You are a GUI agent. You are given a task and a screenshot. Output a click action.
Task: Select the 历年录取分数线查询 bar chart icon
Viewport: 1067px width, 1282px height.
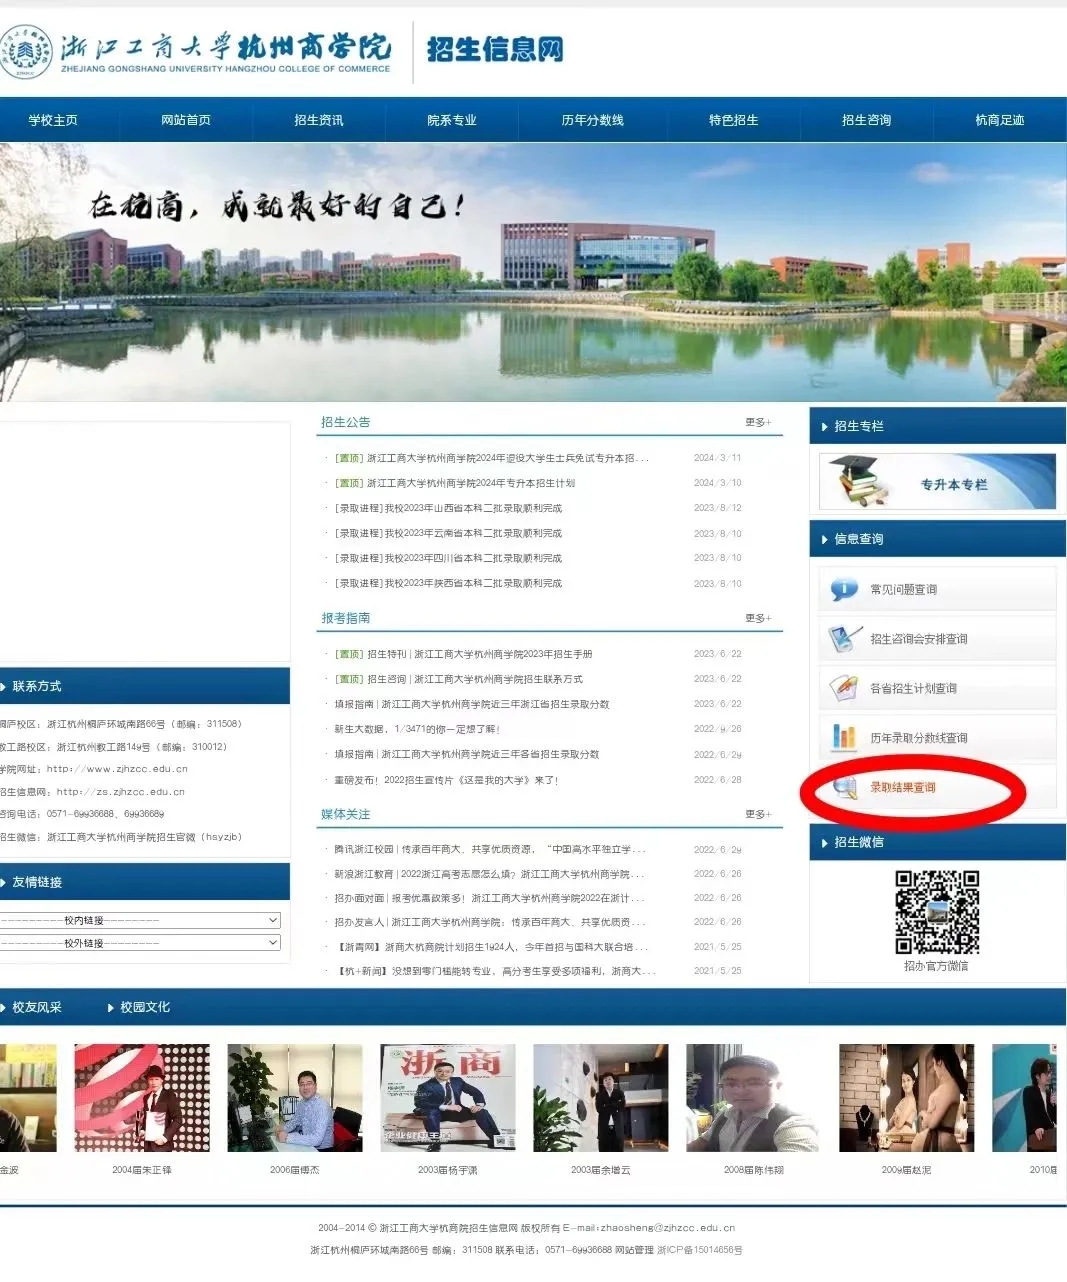843,737
